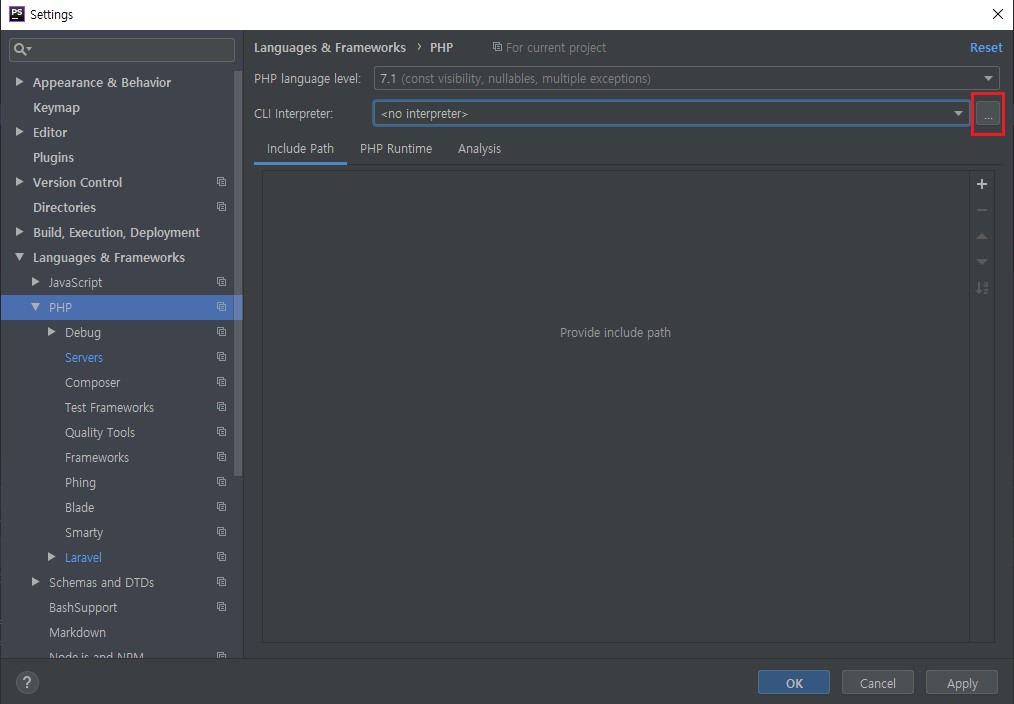Click project-level icon next to Quality Tools
Screen dimensions: 1014x704
coord(221,432)
